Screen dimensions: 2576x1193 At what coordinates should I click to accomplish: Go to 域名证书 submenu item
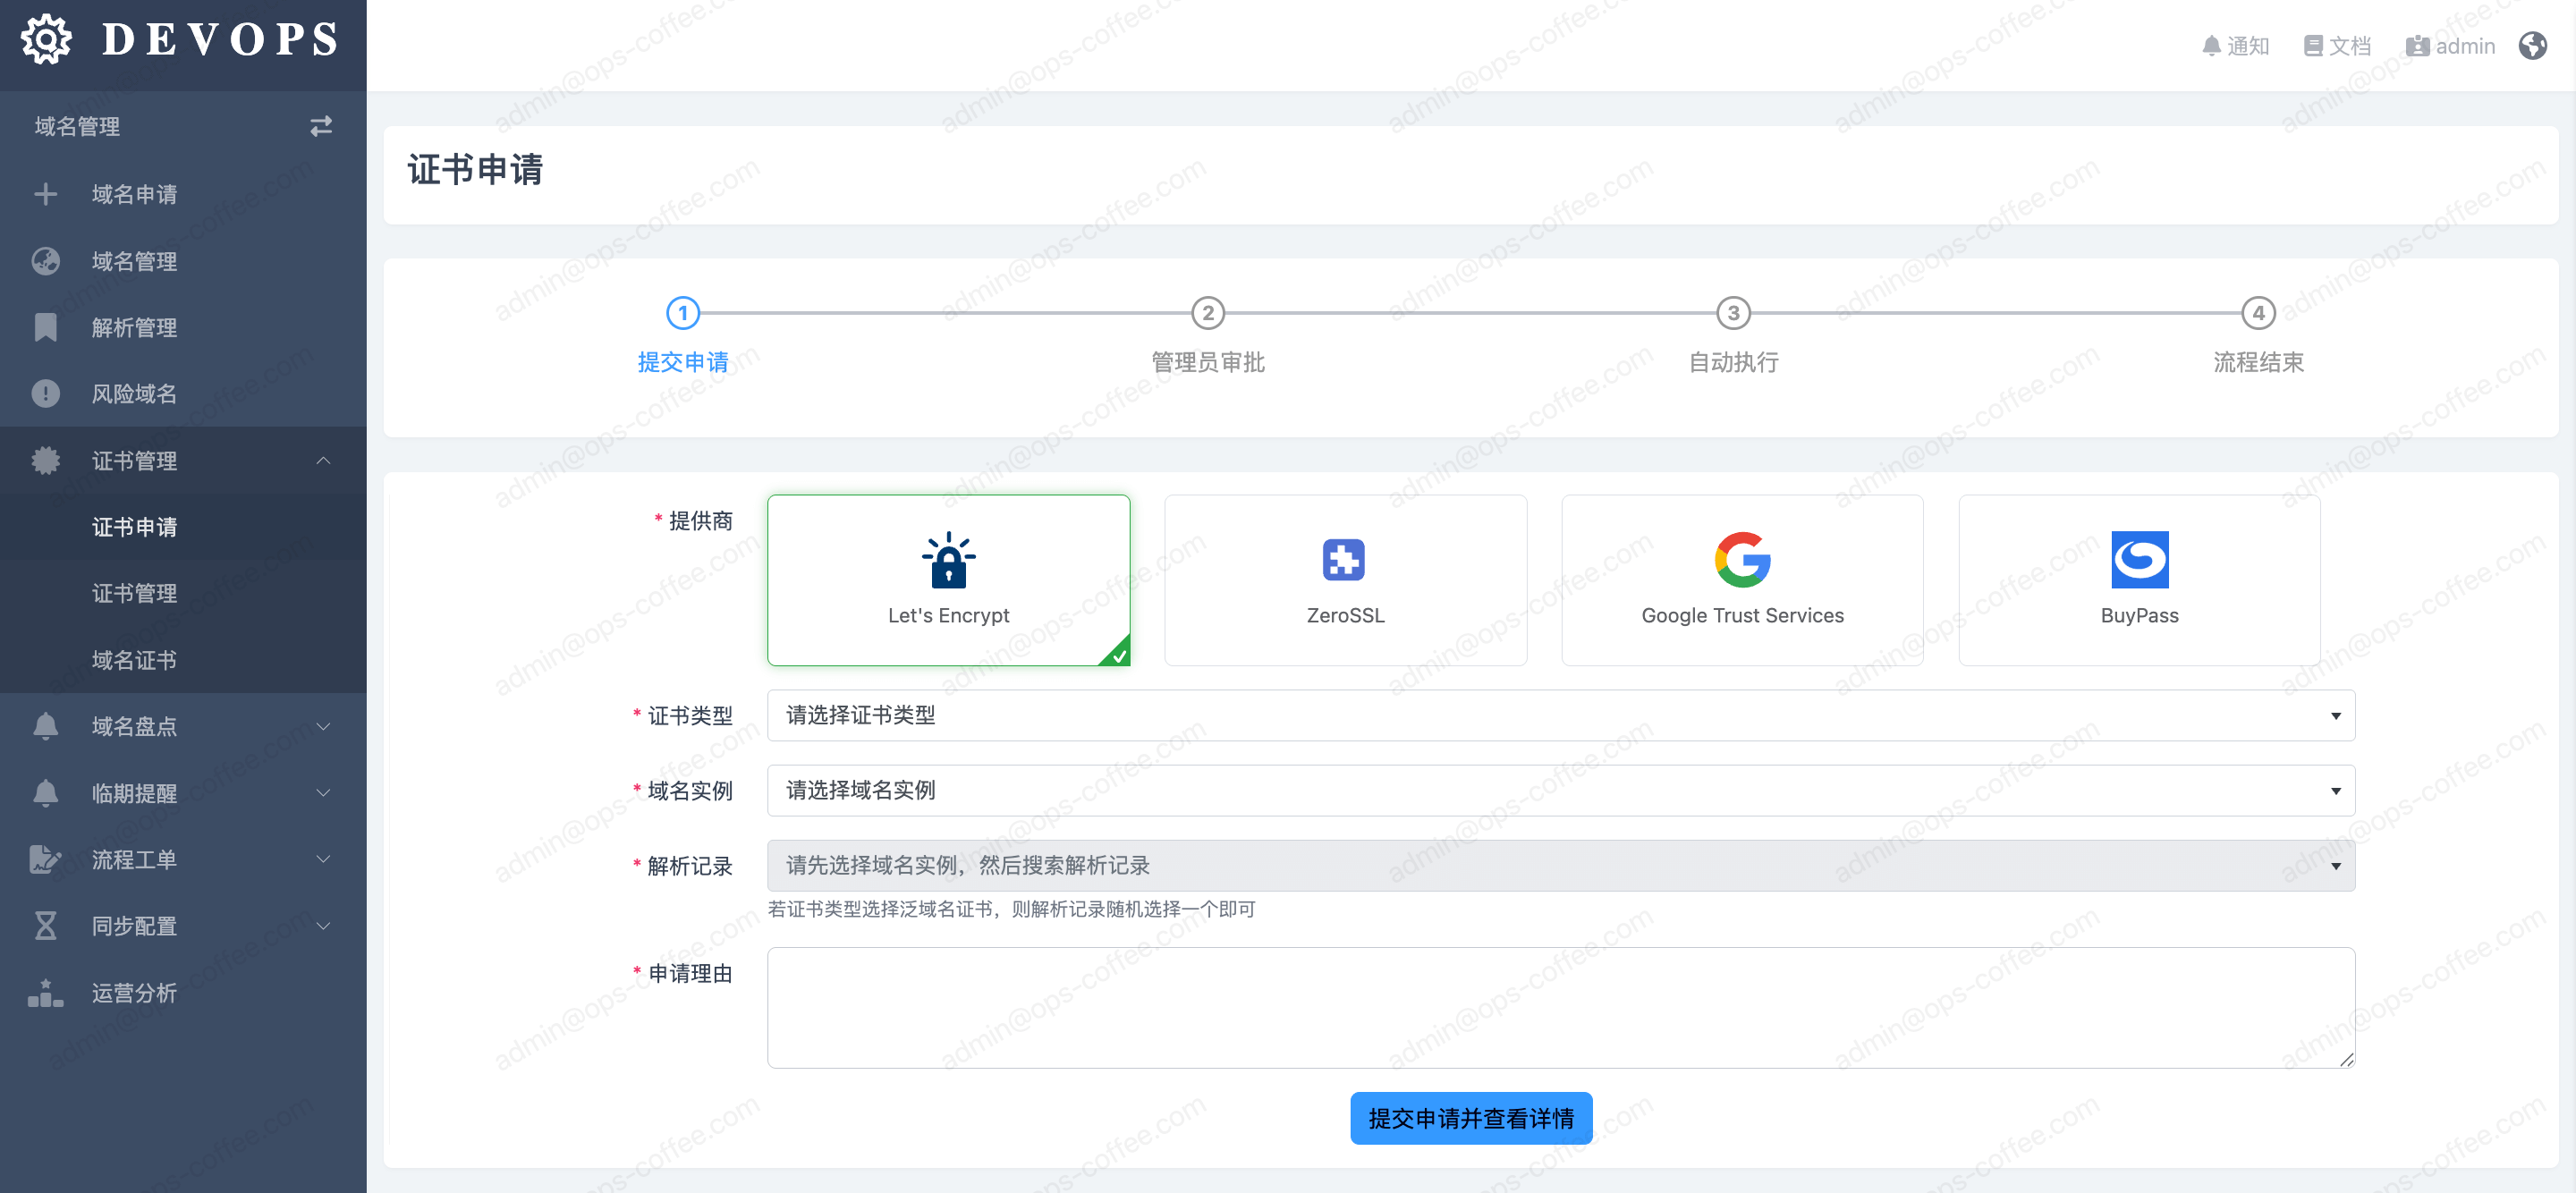134,660
